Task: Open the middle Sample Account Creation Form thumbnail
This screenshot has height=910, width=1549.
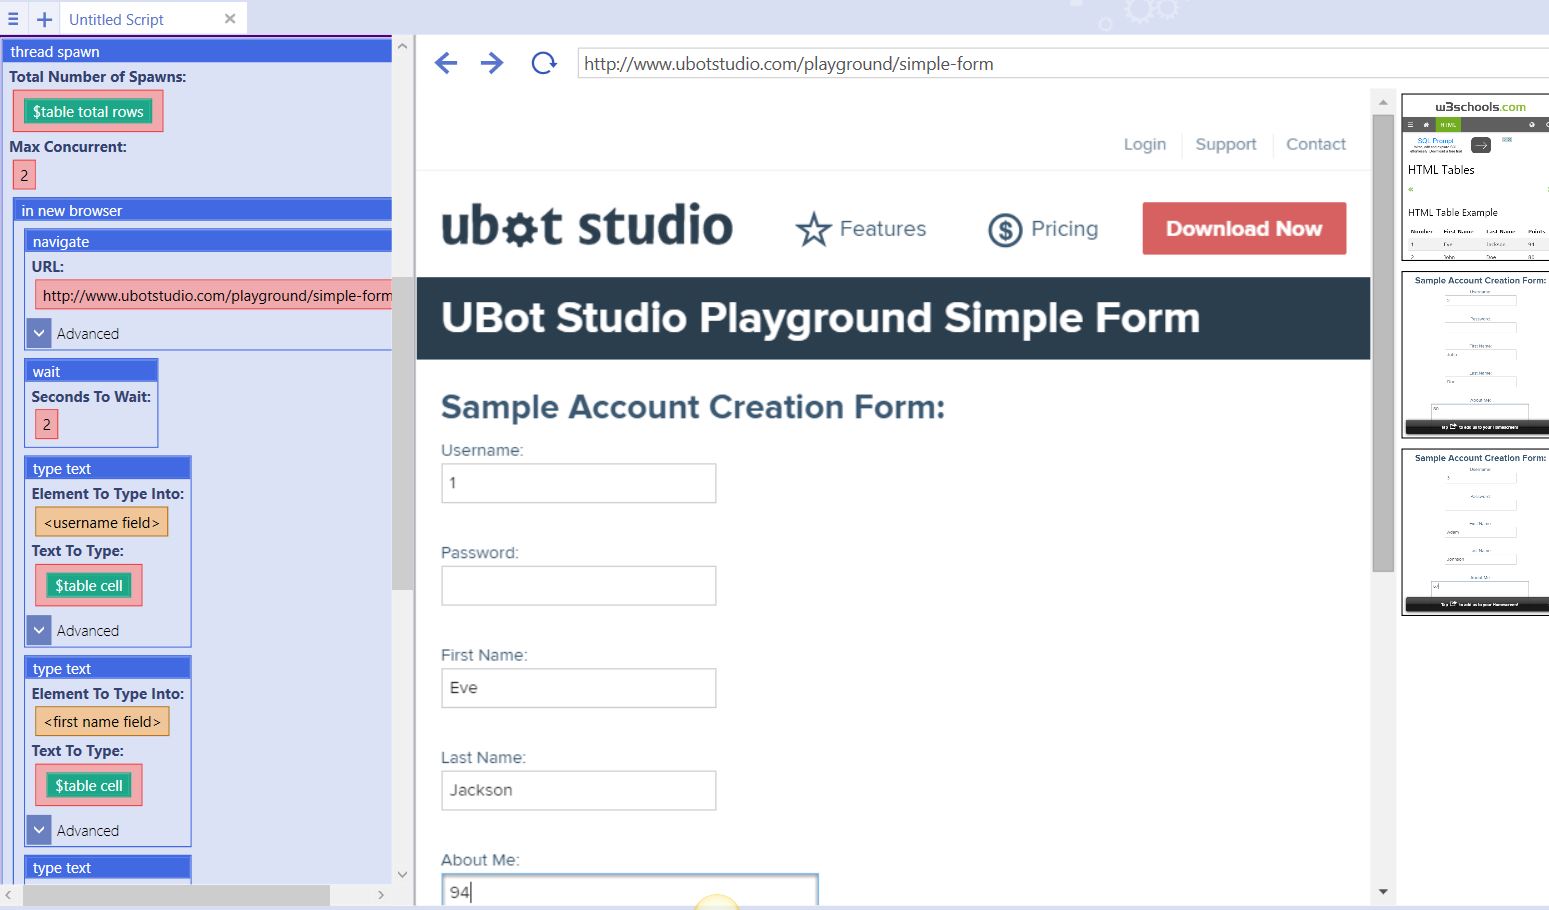Action: tap(1476, 354)
